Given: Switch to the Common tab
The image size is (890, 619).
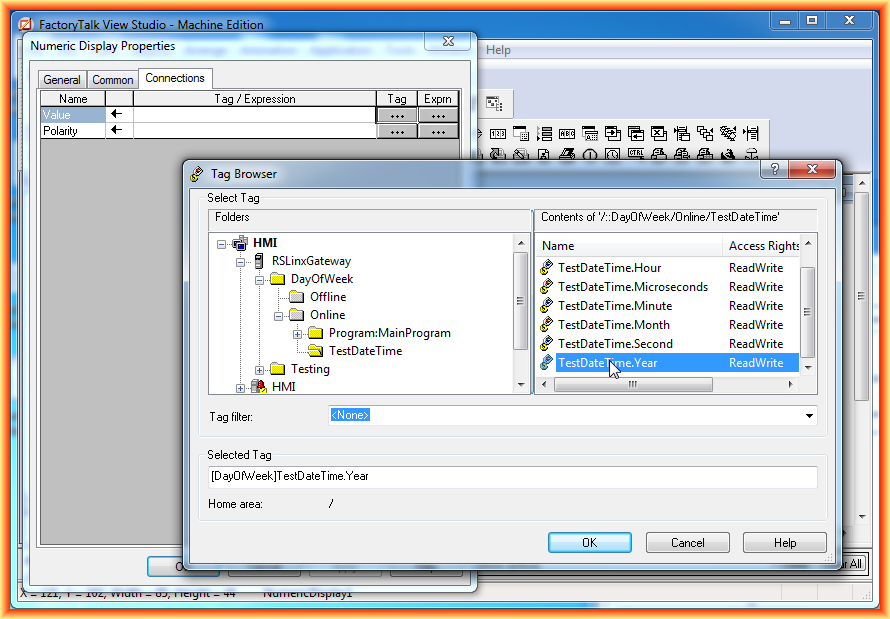Looking at the screenshot, I should [112, 80].
